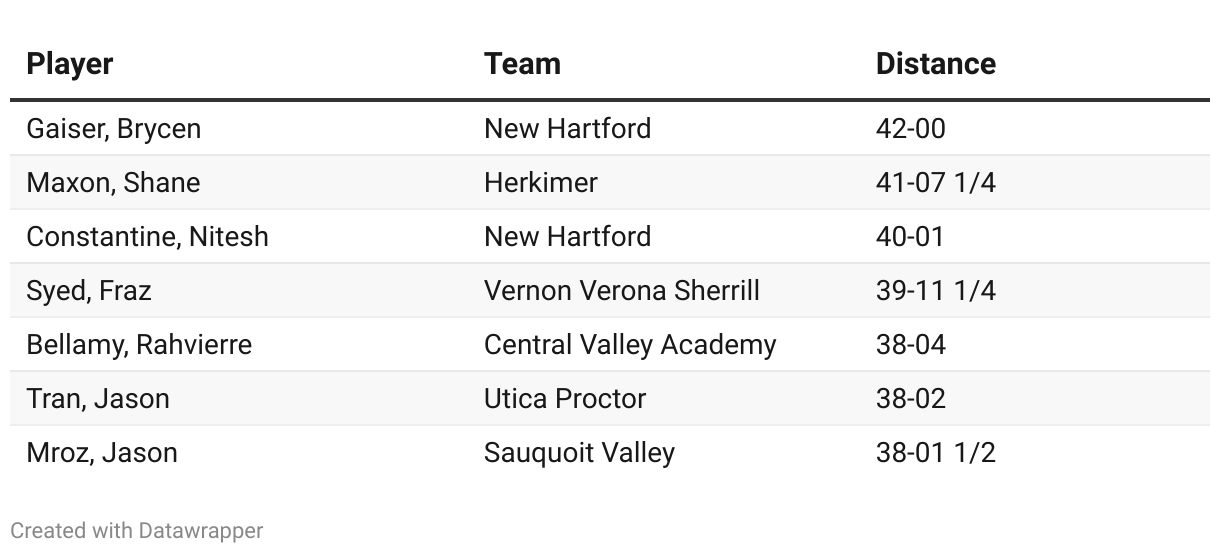Click the Central Valley Academy cell

click(630, 345)
